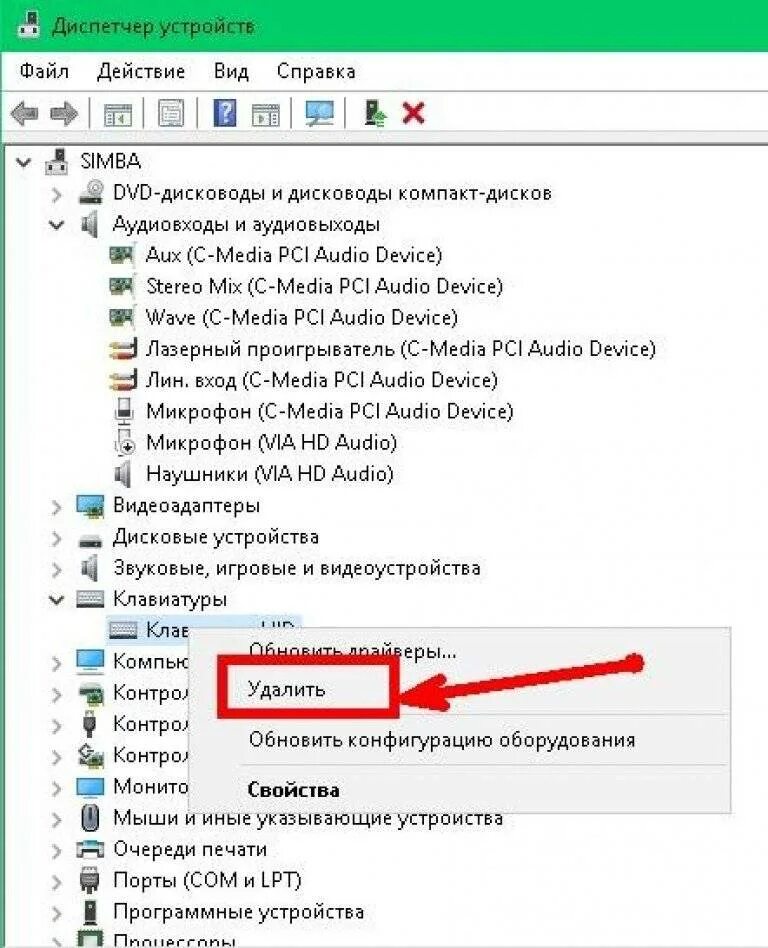Expand DVD-дисководы и дисководы компакт-дисков
This screenshot has height=948, width=768.
pyautogui.click(x=56, y=194)
